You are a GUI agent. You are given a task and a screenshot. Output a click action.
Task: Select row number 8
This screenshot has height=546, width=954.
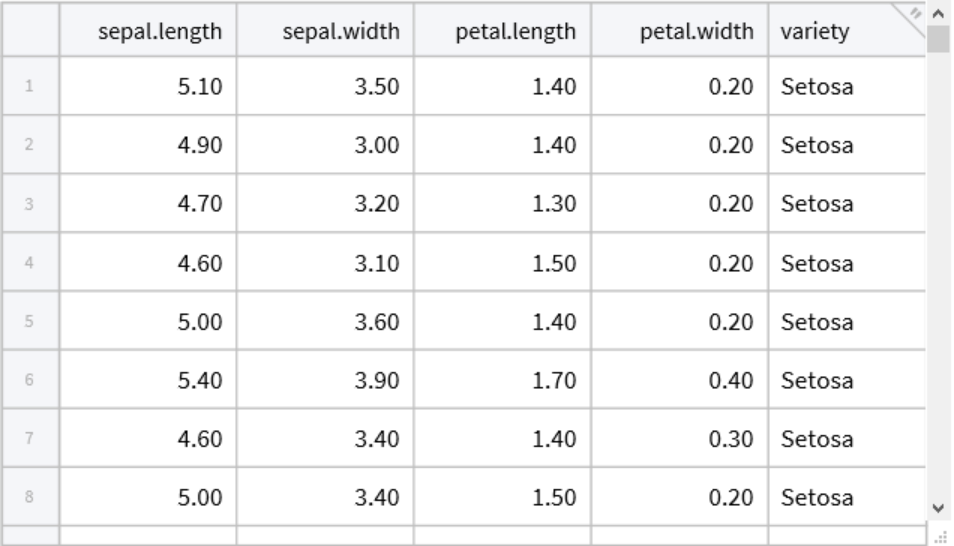click(x=30, y=496)
